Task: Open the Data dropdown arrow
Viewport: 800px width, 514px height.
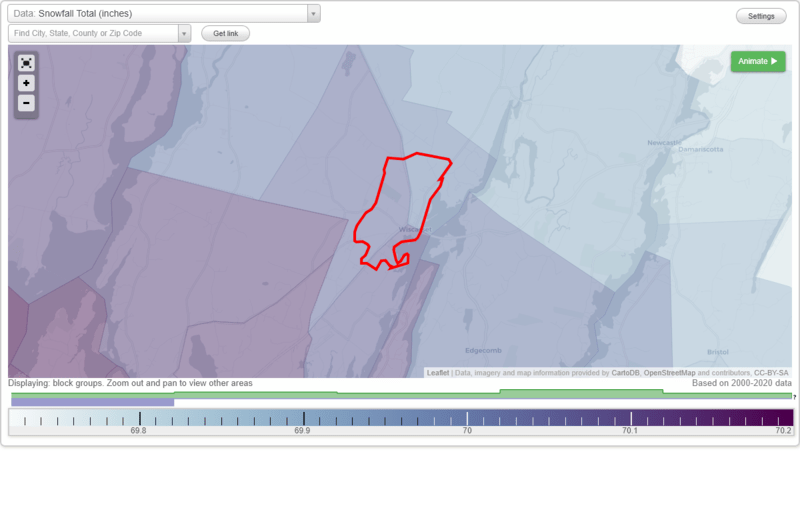Action: click(313, 14)
